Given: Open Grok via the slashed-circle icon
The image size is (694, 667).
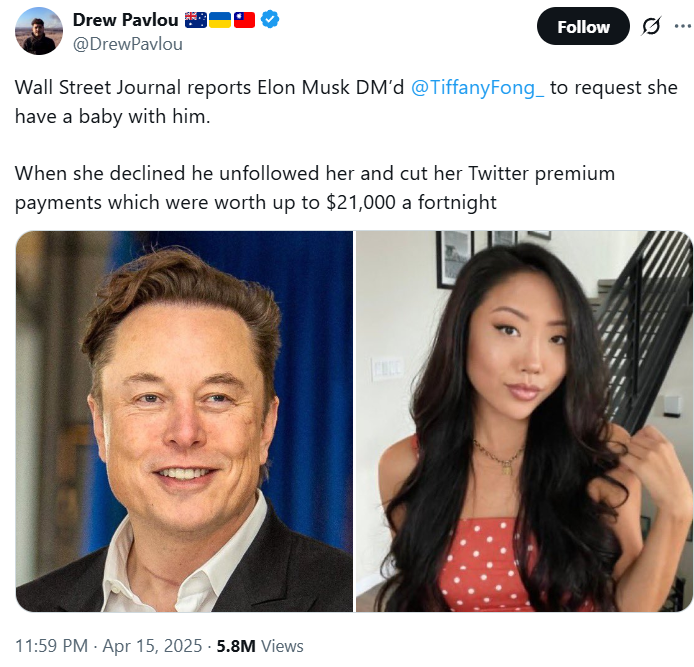Looking at the screenshot, I should pyautogui.click(x=651, y=27).
